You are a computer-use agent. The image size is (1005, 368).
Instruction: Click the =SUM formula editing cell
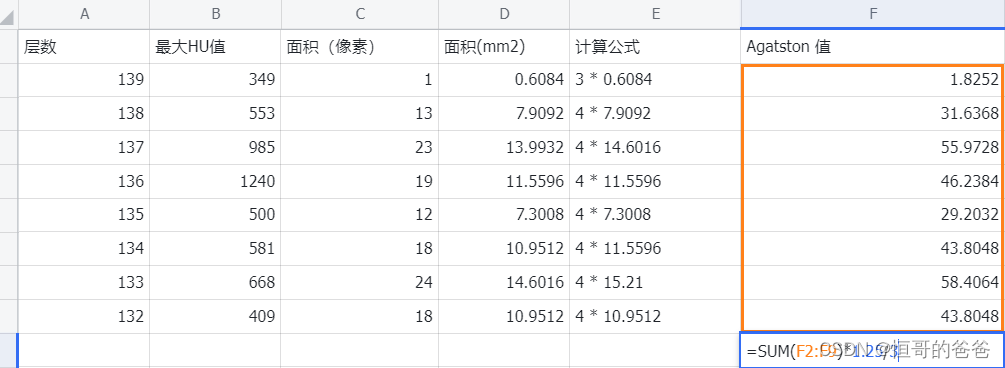pos(873,350)
